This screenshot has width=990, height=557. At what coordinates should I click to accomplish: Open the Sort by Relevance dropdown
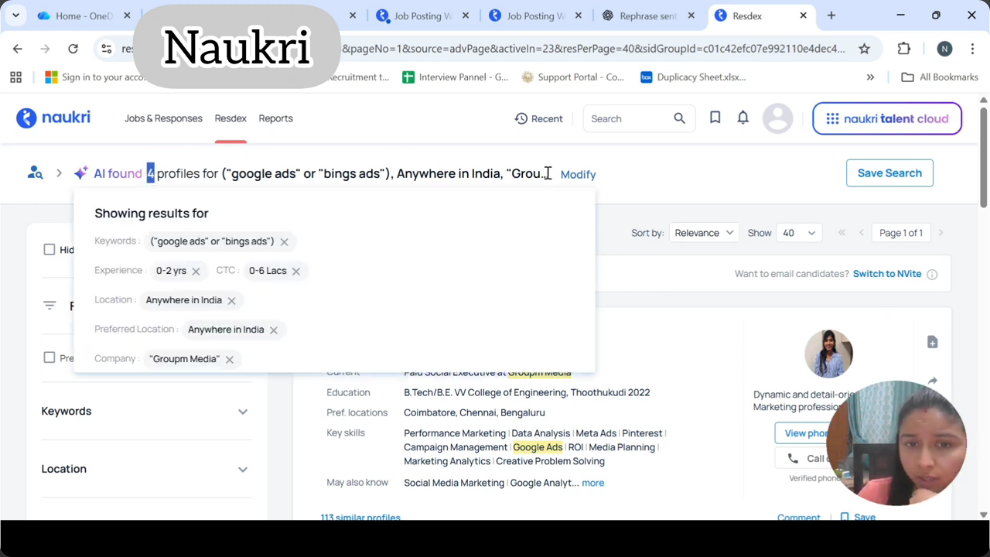[703, 233]
